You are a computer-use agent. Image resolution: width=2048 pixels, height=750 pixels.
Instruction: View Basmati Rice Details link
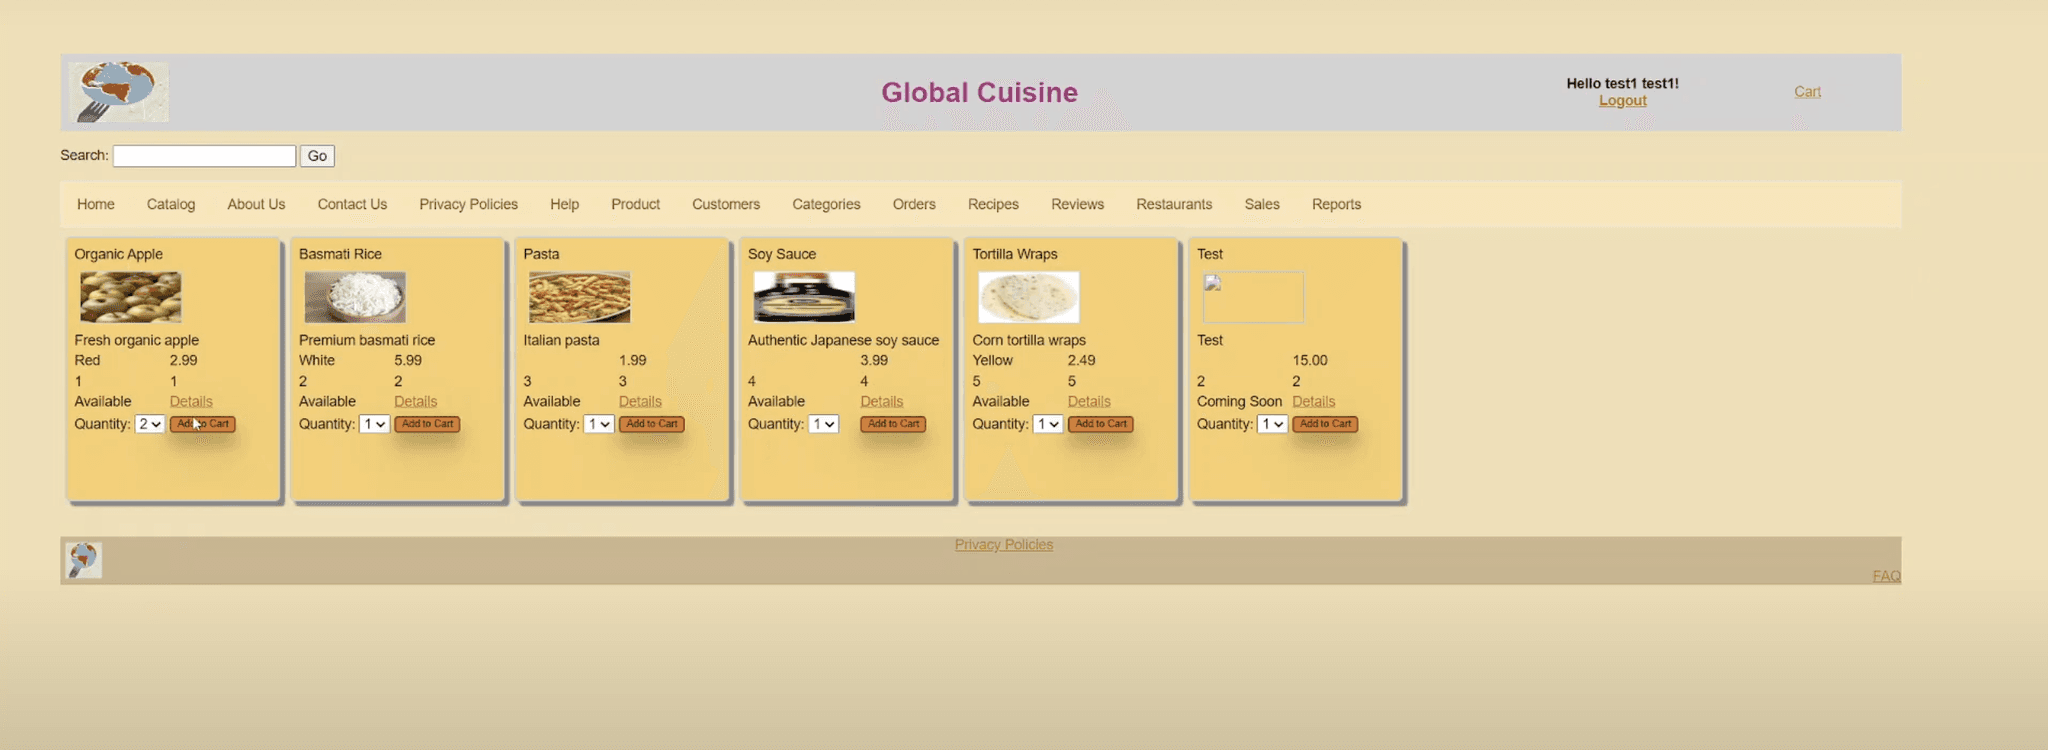(x=415, y=402)
